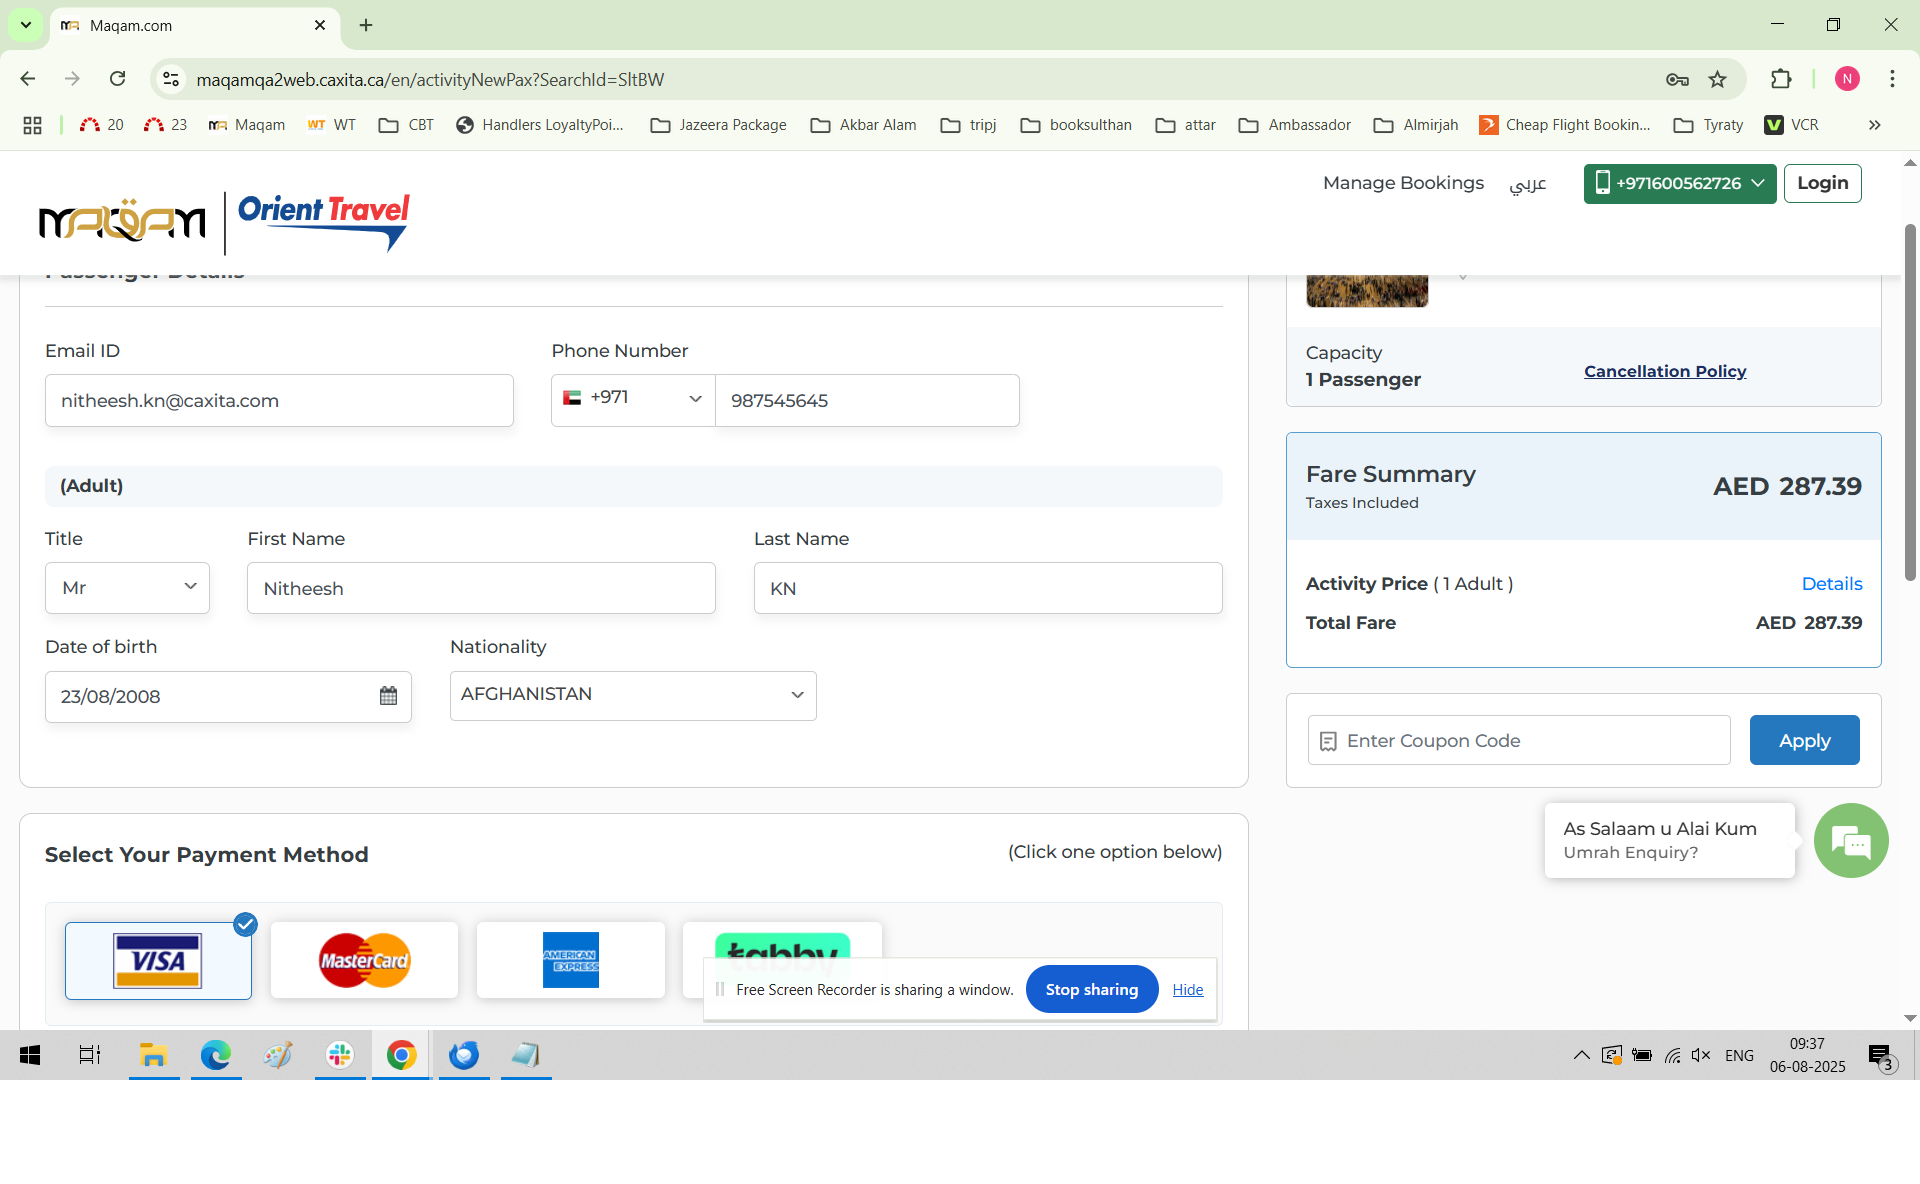
Task: Click the Maqam logo in header
Action: [x=122, y=221]
